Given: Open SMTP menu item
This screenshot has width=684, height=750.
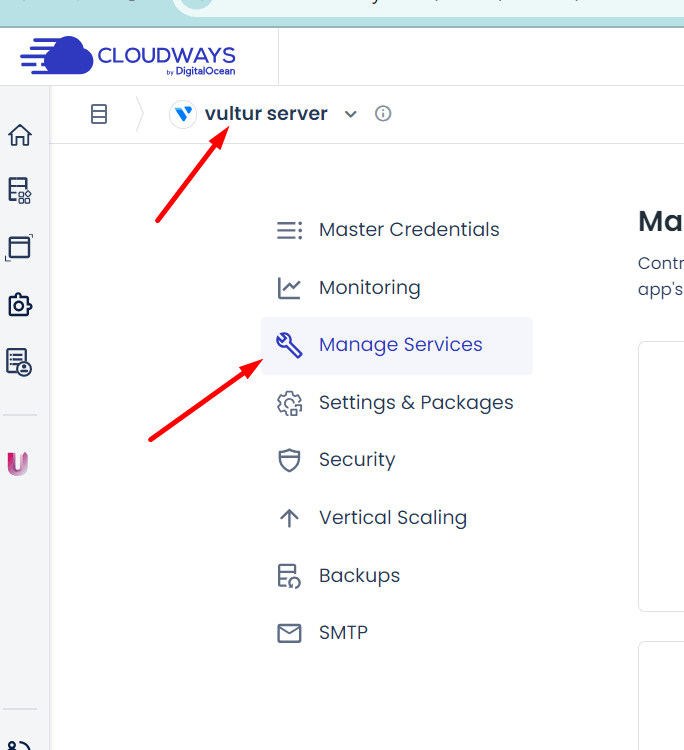Looking at the screenshot, I should (x=397, y=633).
